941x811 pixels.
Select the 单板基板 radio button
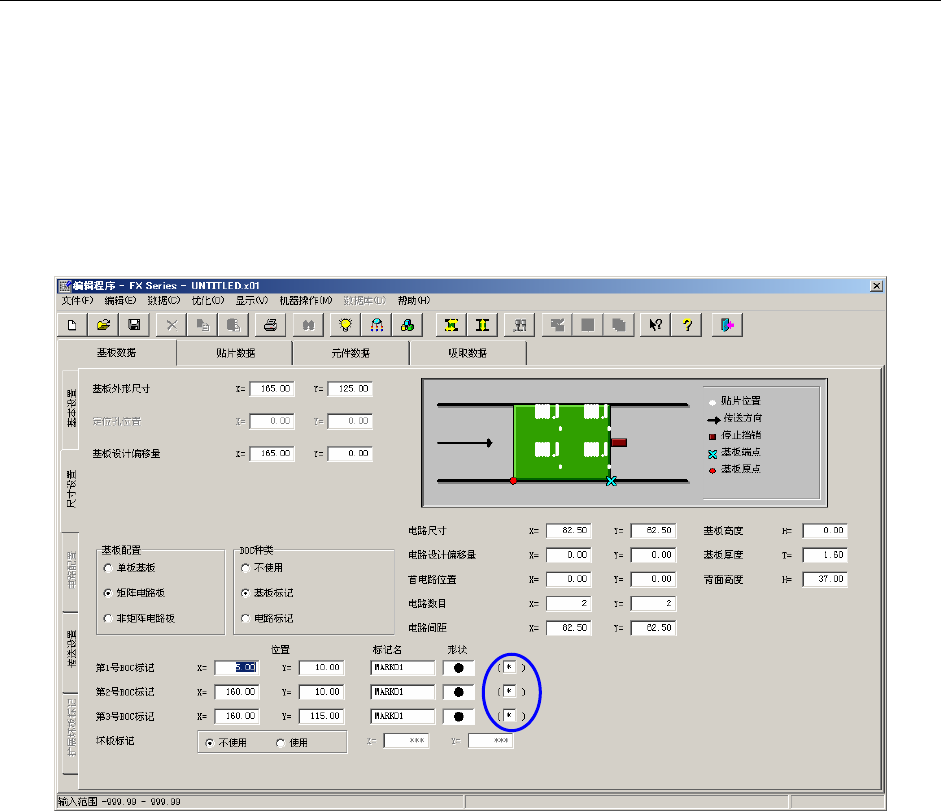pyautogui.click(x=108, y=568)
